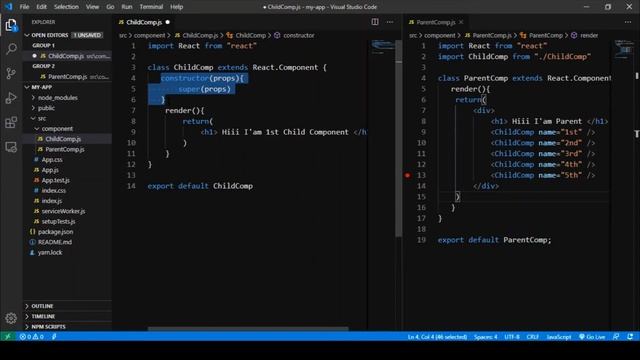Change the CRLF end of line sequence

(533, 337)
